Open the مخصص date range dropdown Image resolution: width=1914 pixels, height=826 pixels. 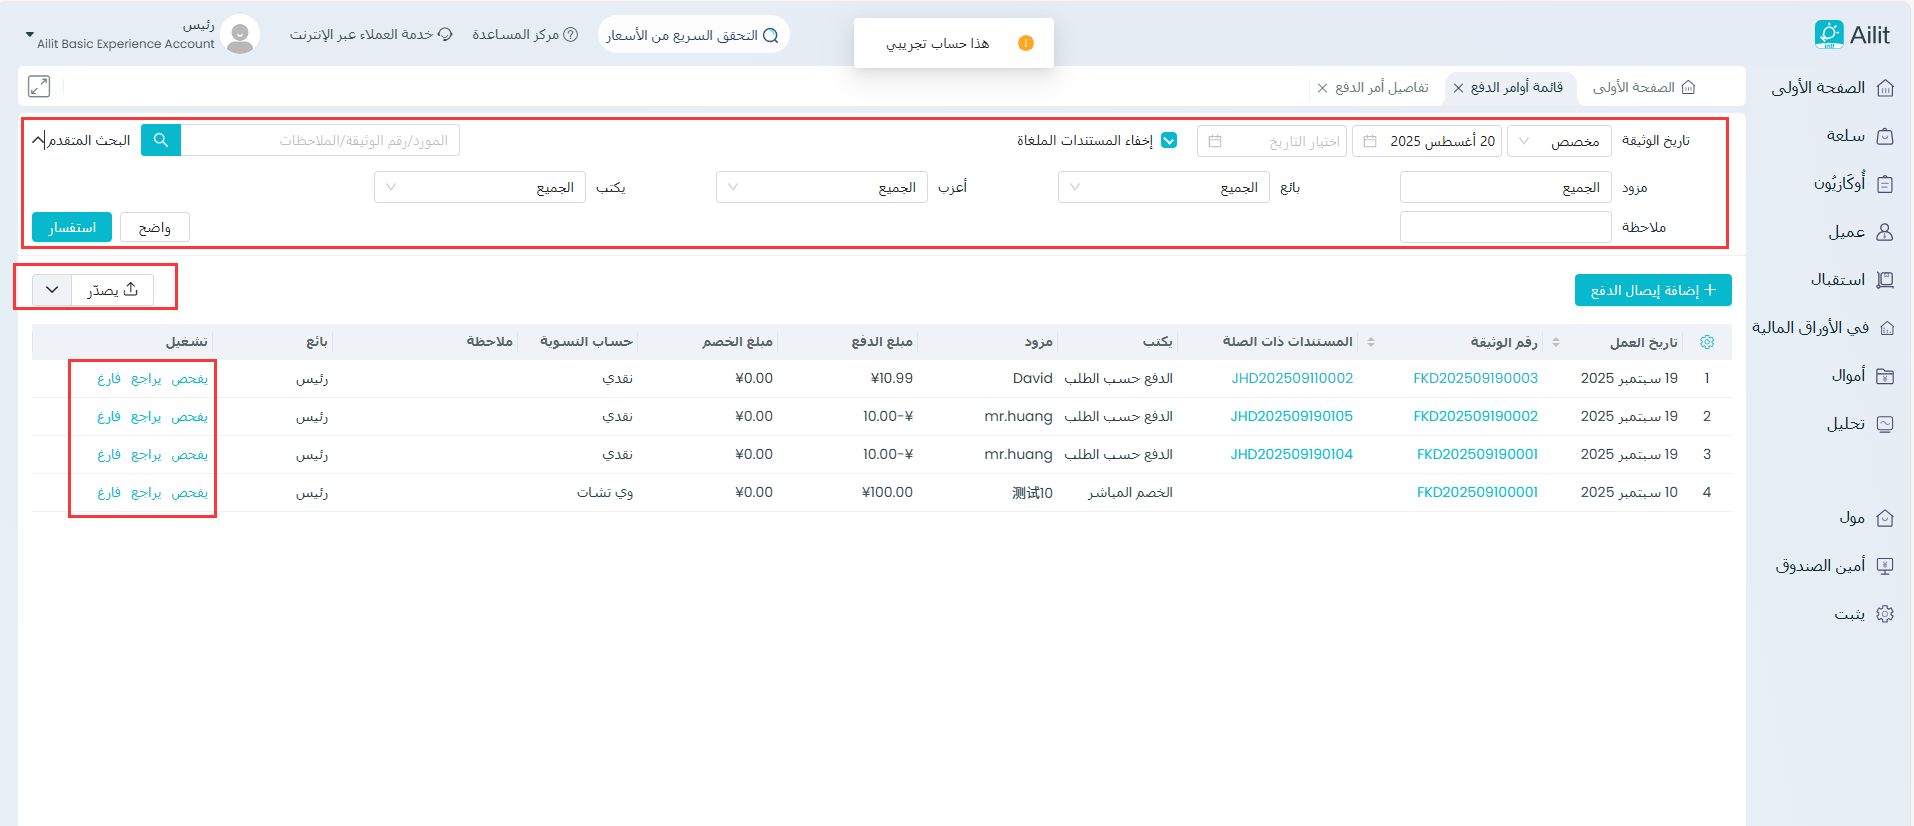(x=1559, y=141)
